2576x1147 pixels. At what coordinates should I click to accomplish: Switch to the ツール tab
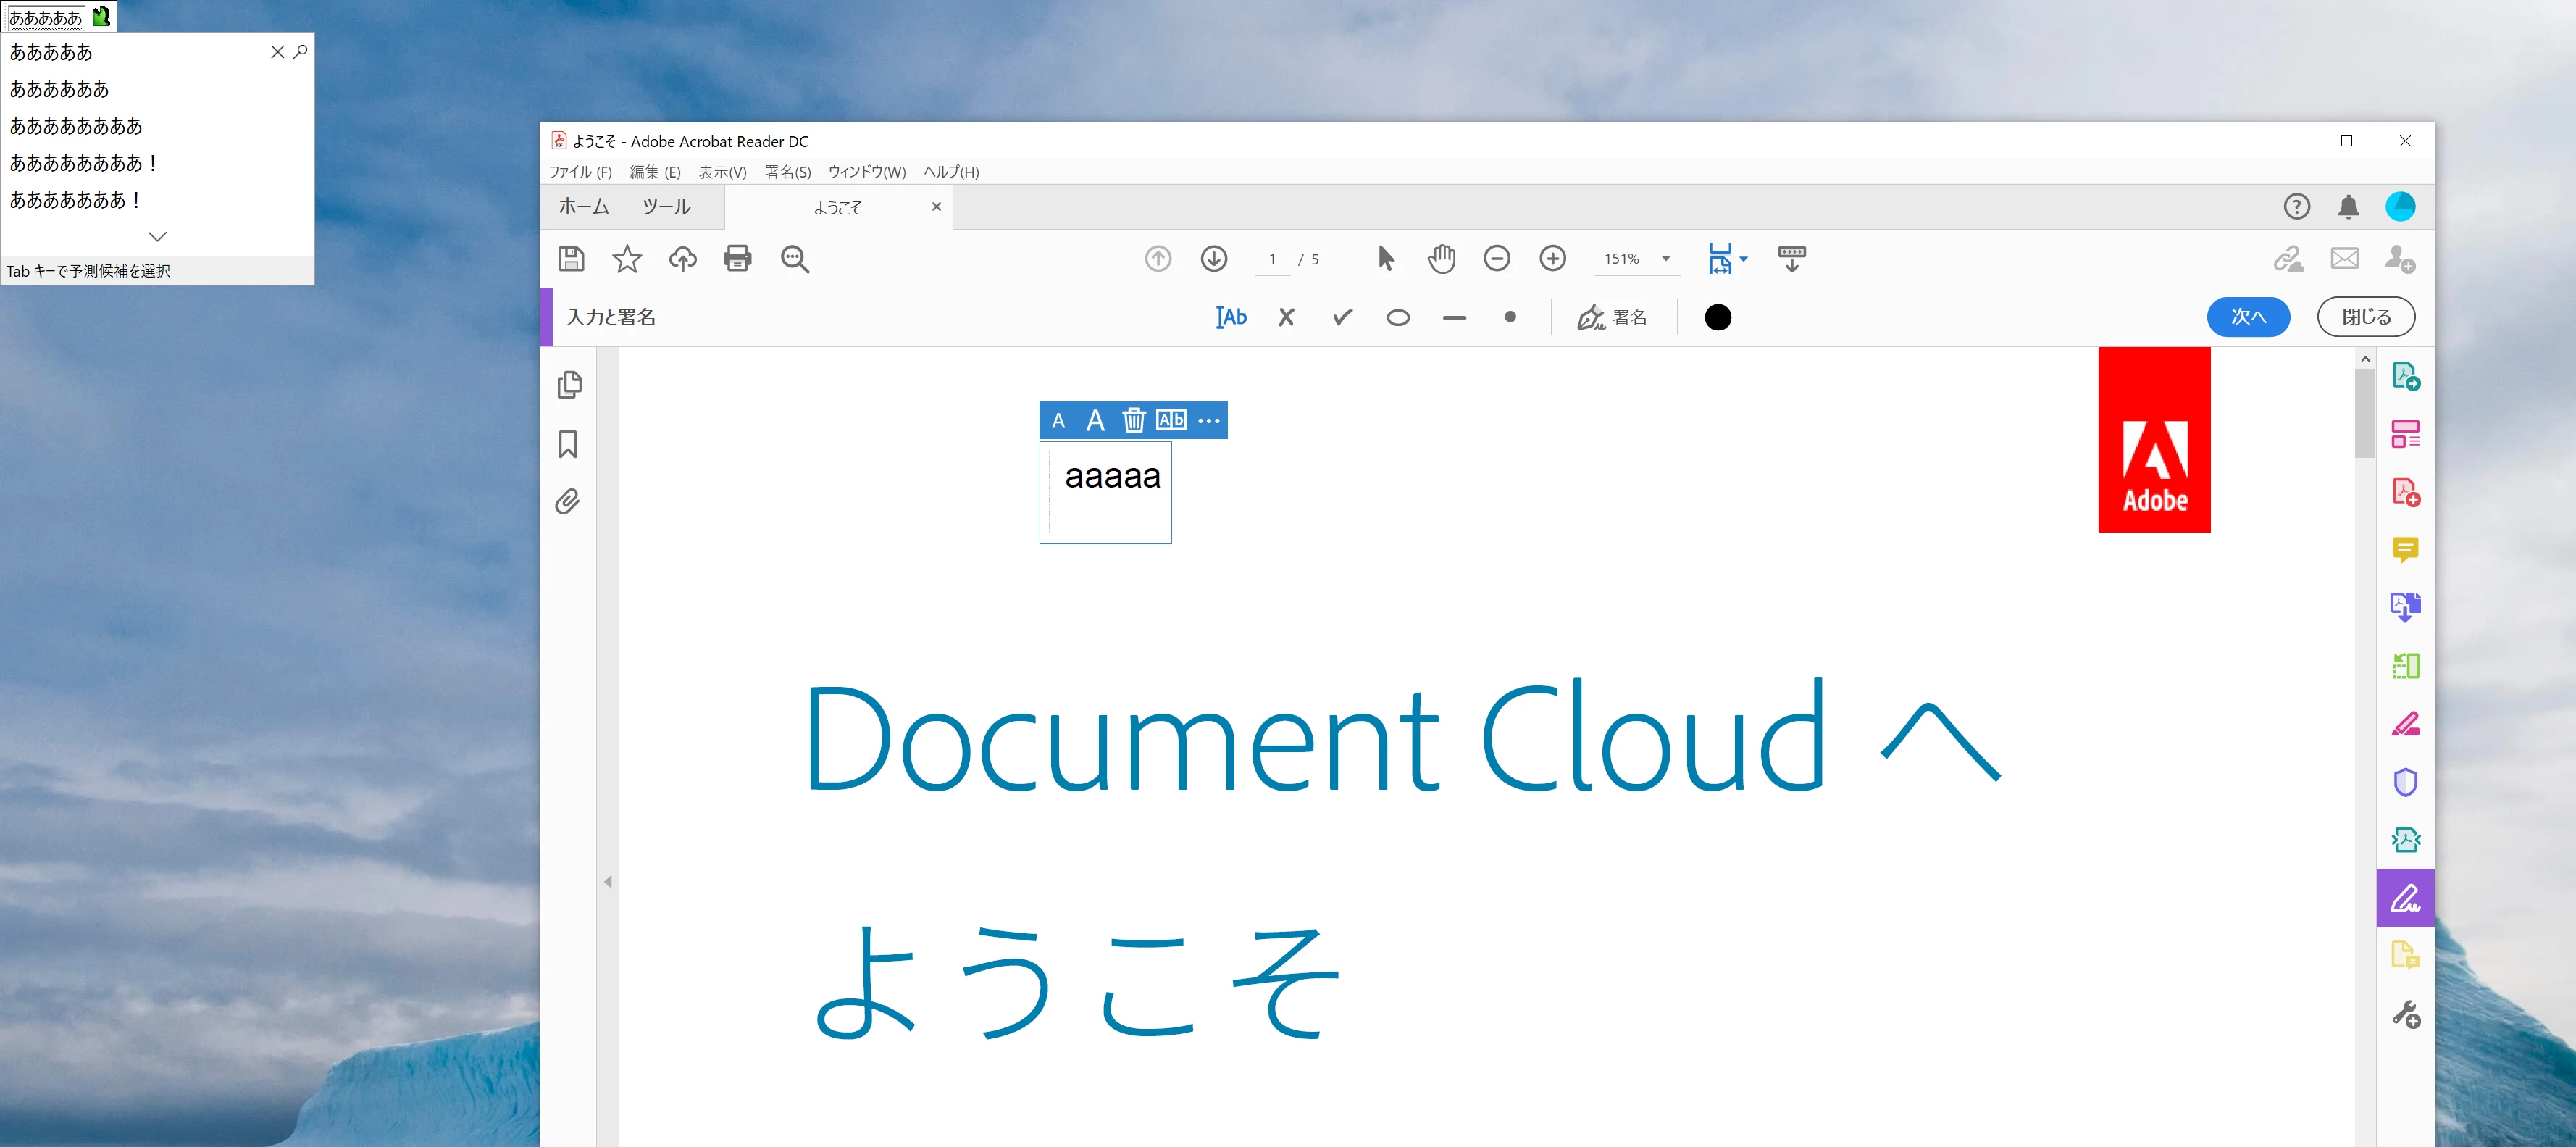(x=666, y=207)
